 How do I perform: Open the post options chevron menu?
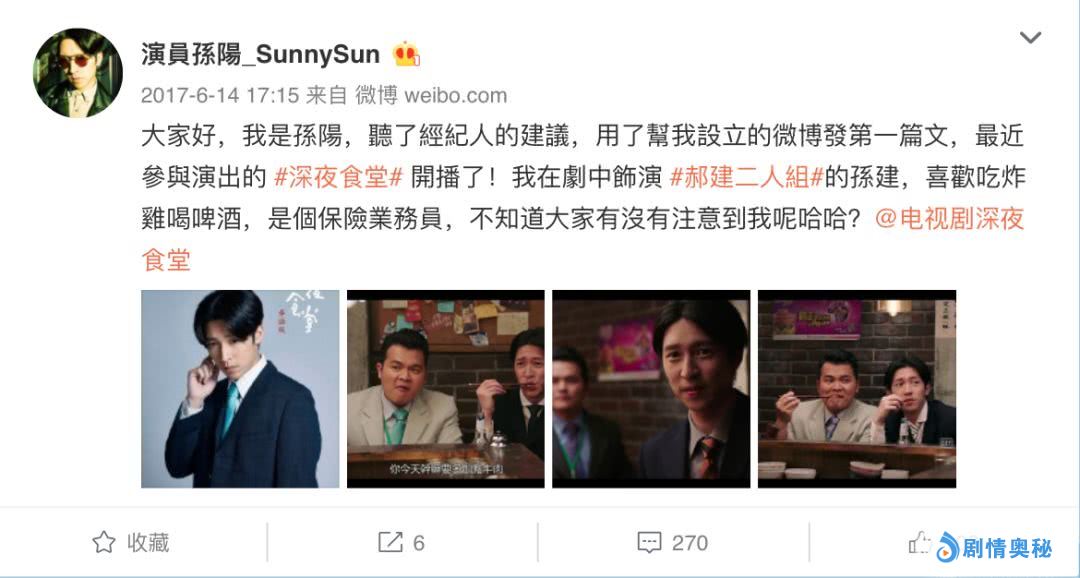click(1030, 38)
